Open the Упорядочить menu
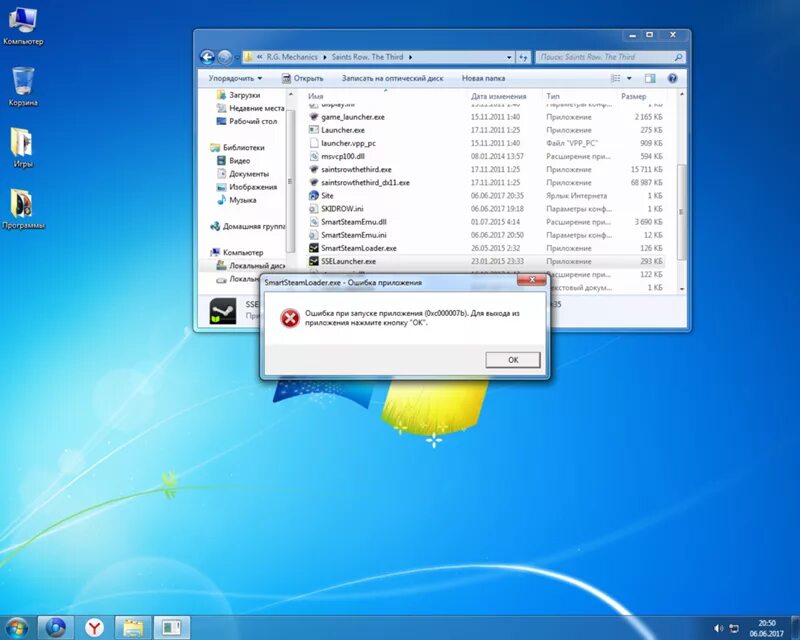Screen dimensions: 800x640 [235, 78]
